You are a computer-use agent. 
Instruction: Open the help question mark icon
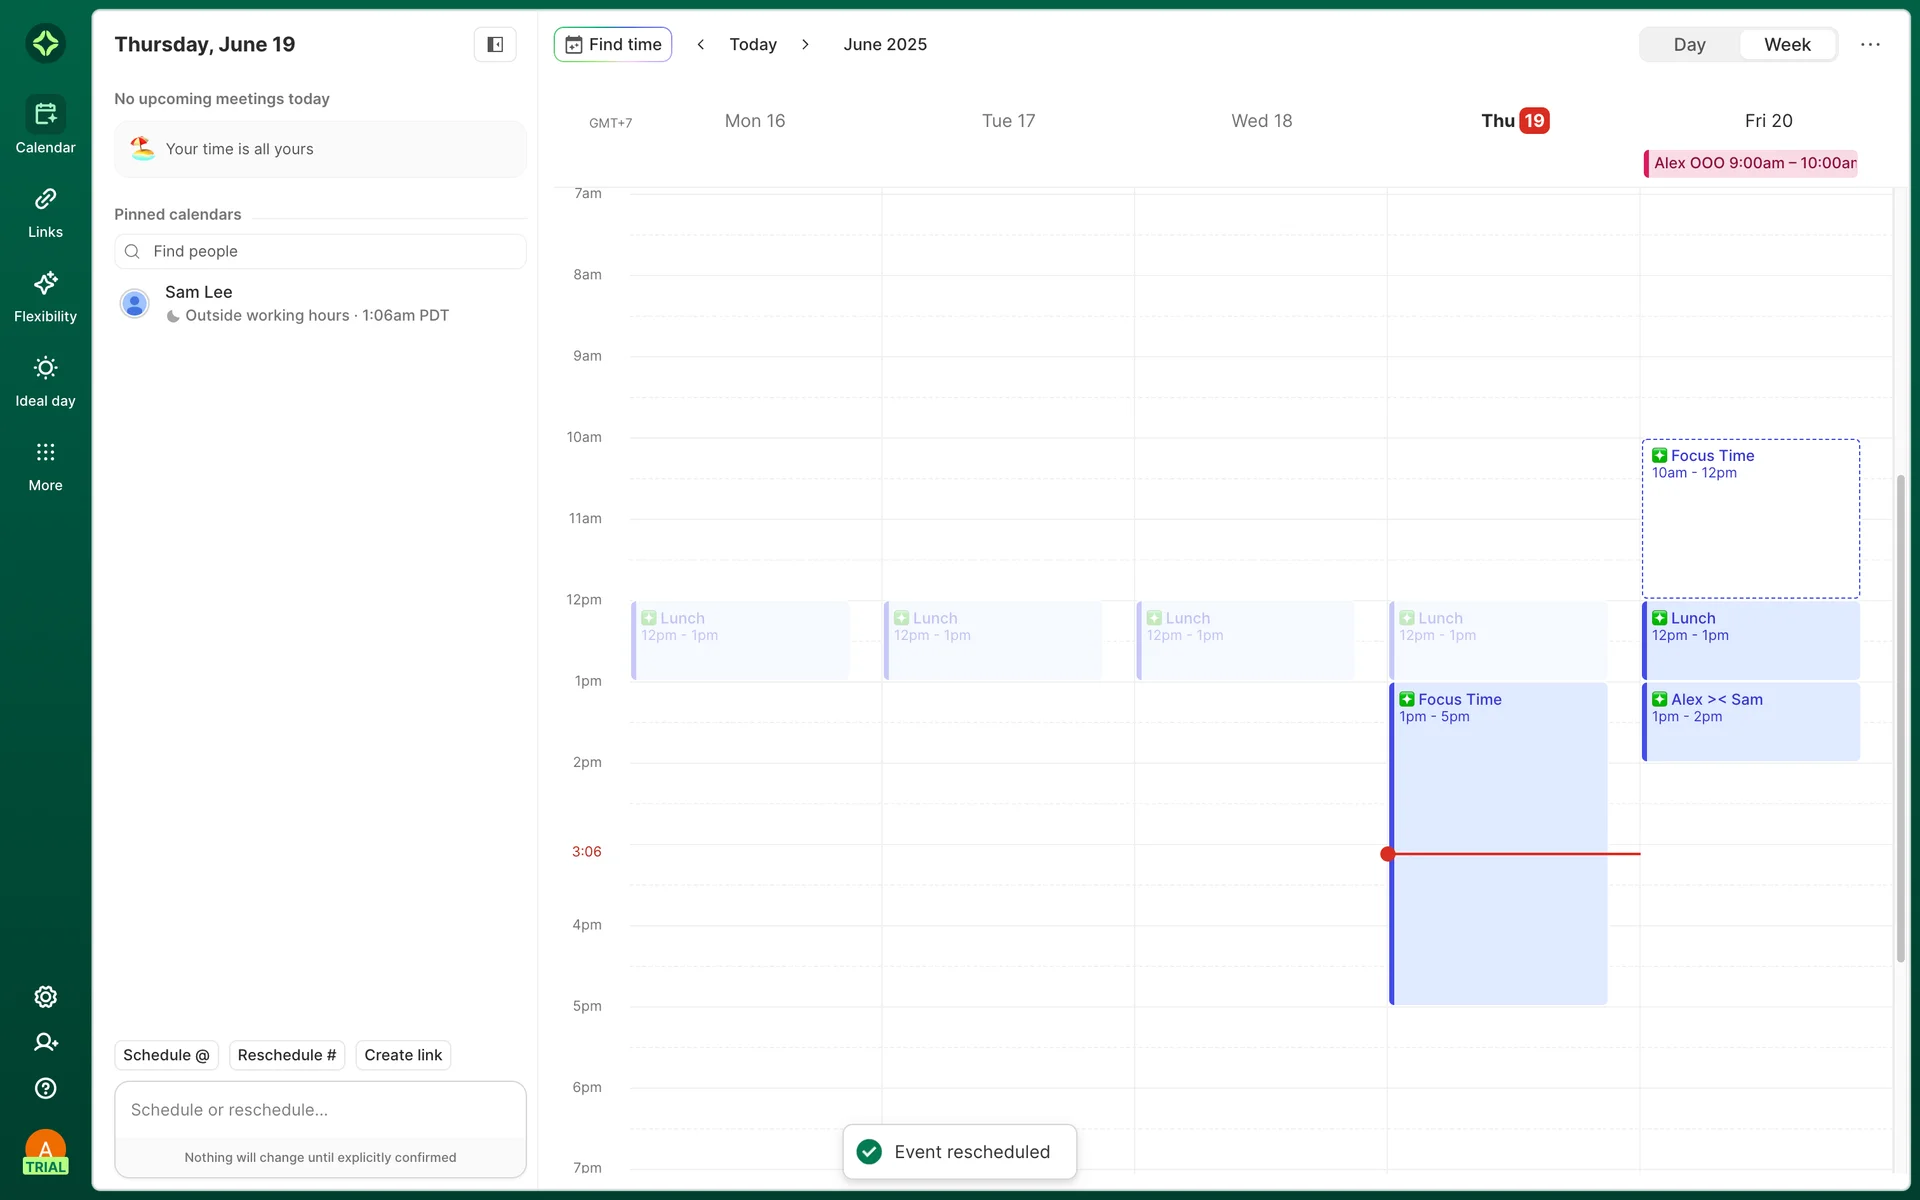tap(45, 1088)
